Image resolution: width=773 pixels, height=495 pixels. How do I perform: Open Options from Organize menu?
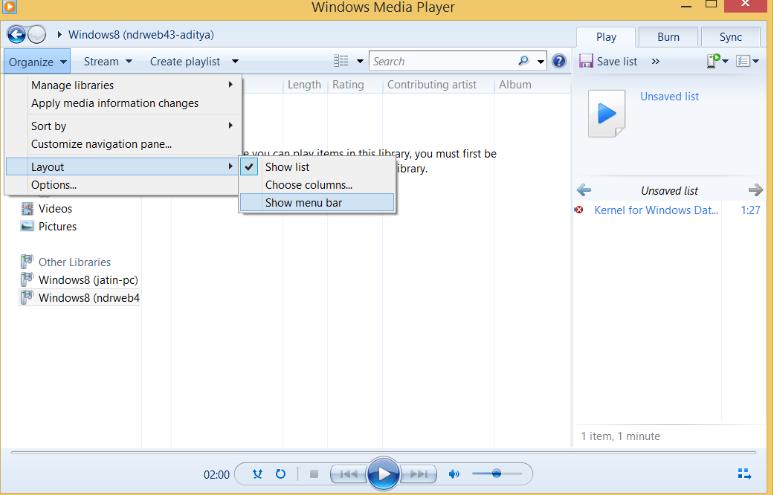point(124,185)
